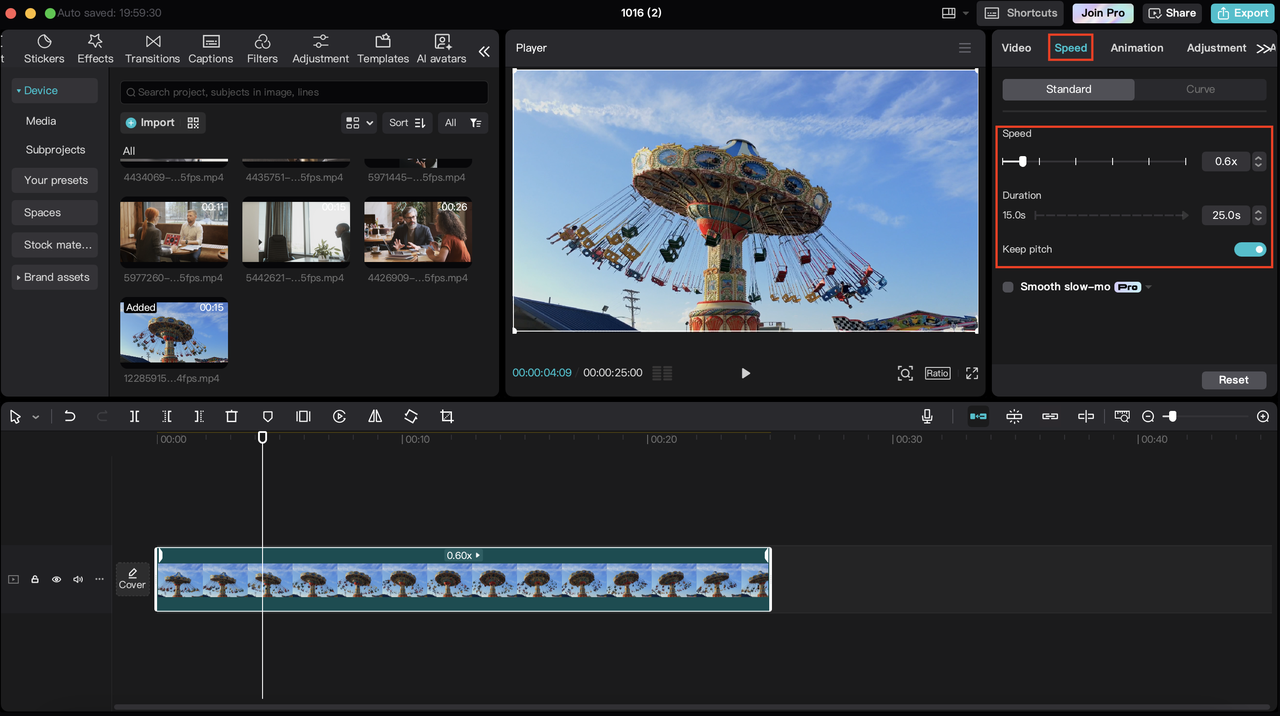Switch to the Video tab
1280x716 pixels.
(1016, 48)
